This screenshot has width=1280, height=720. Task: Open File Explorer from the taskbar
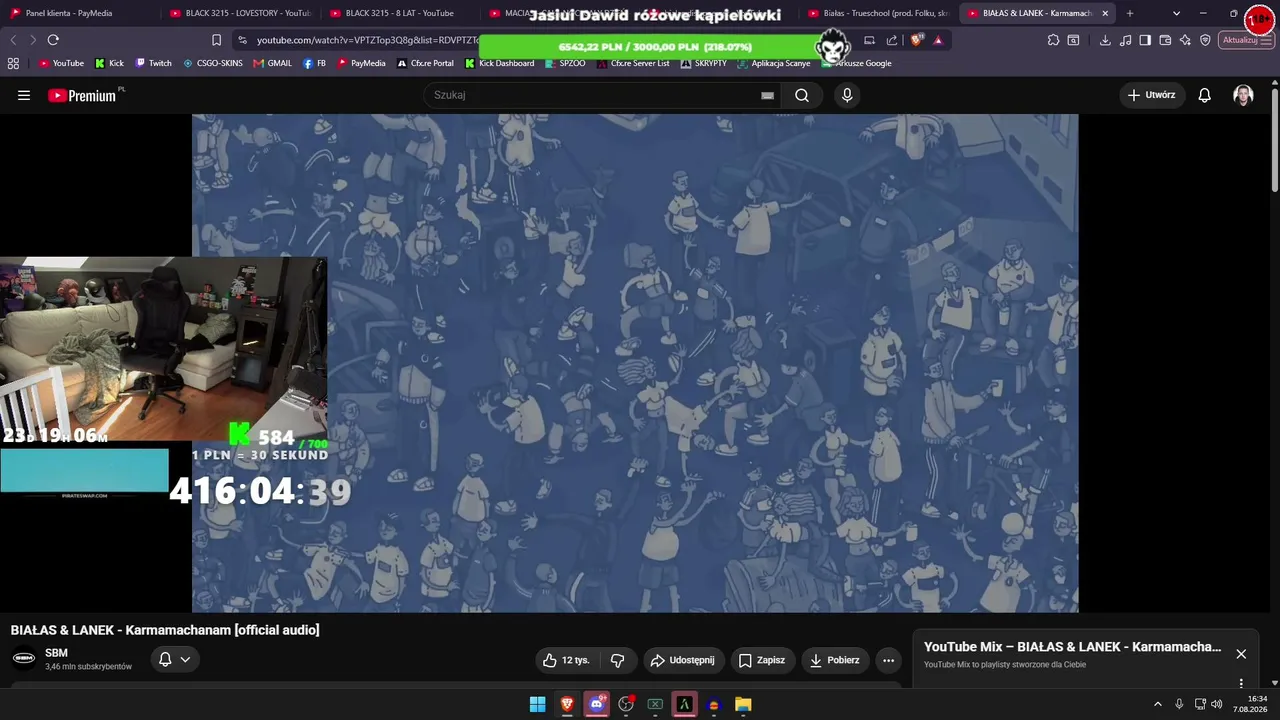pos(743,704)
